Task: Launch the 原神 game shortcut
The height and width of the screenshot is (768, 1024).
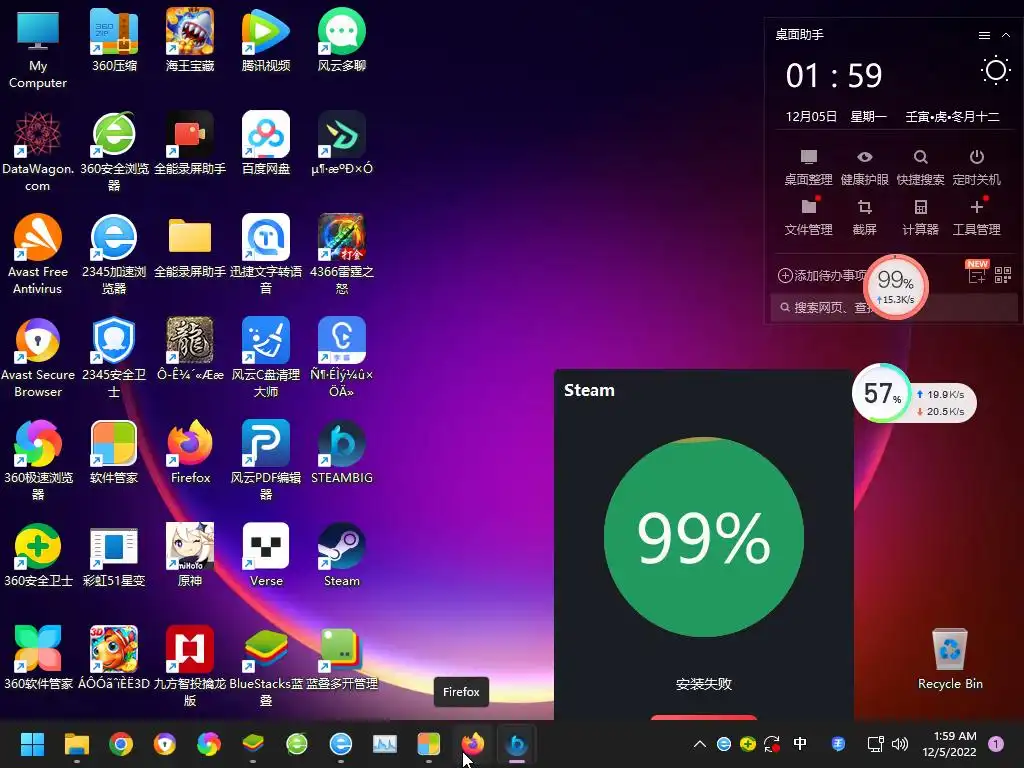Action: [190, 556]
